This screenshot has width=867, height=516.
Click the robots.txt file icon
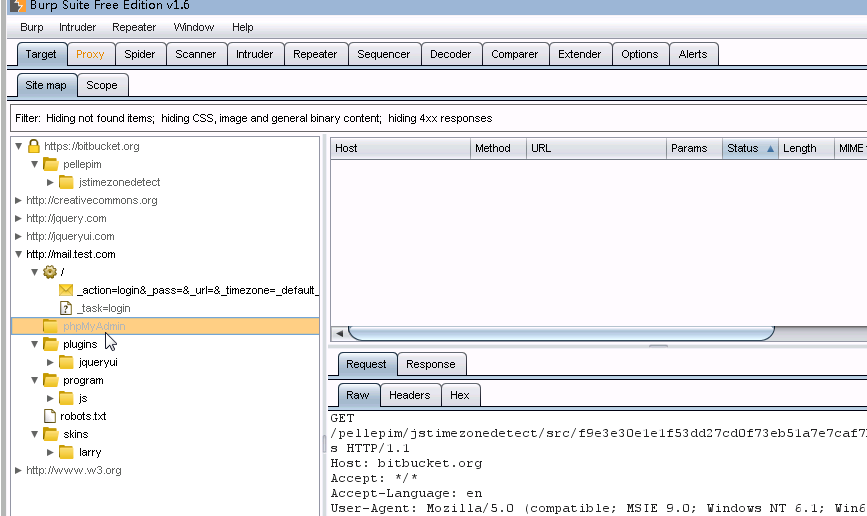50,416
